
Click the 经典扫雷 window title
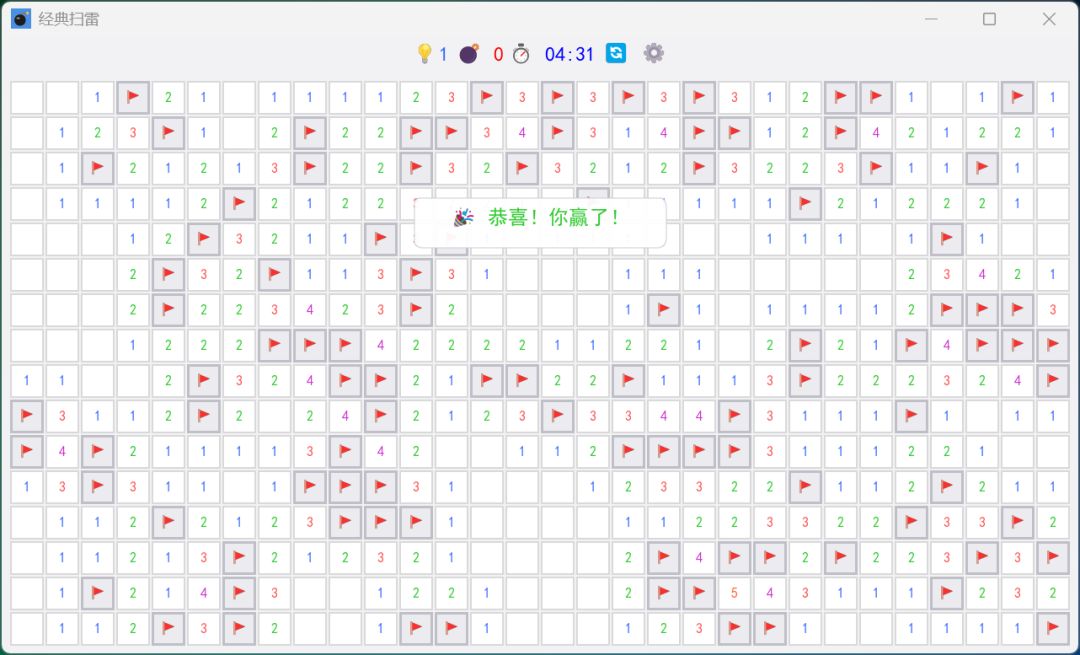pos(69,19)
